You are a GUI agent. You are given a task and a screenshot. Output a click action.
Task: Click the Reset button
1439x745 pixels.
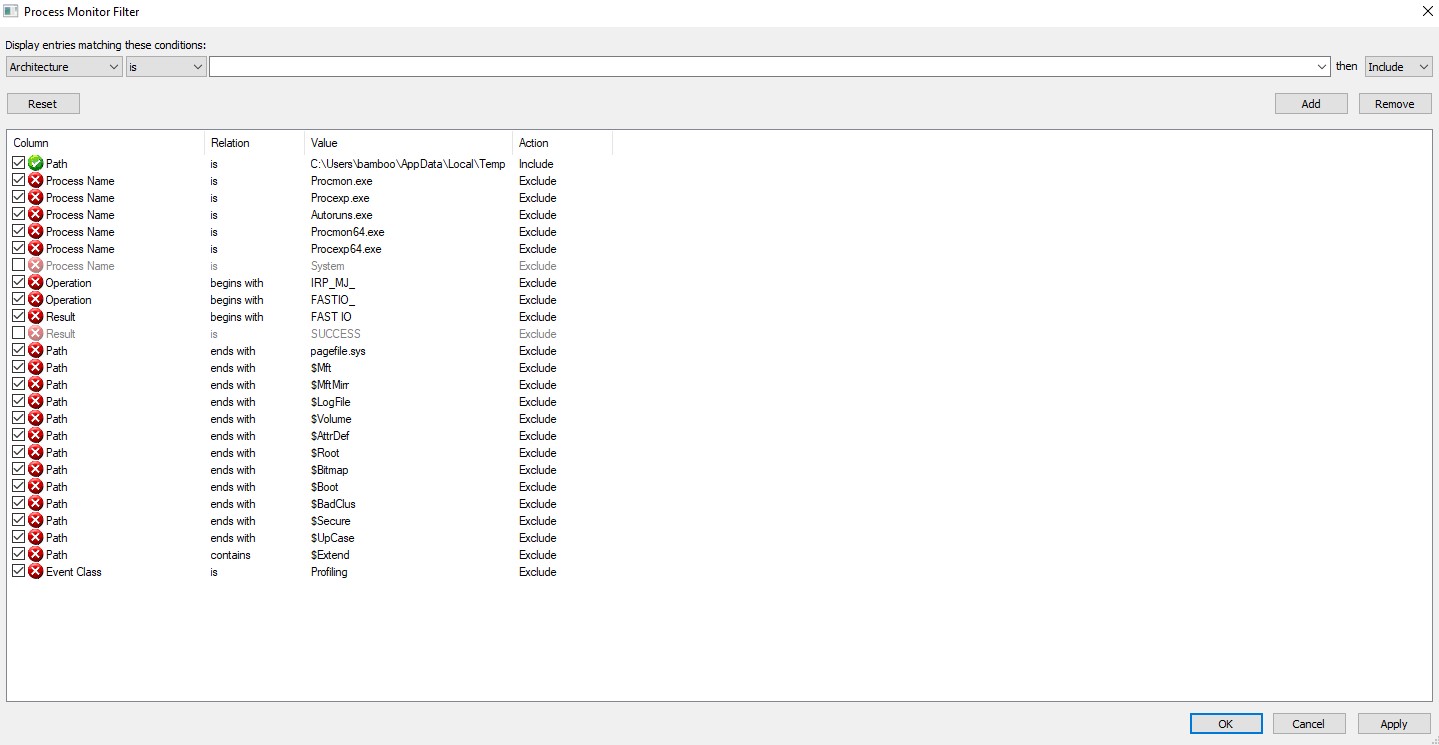point(43,104)
